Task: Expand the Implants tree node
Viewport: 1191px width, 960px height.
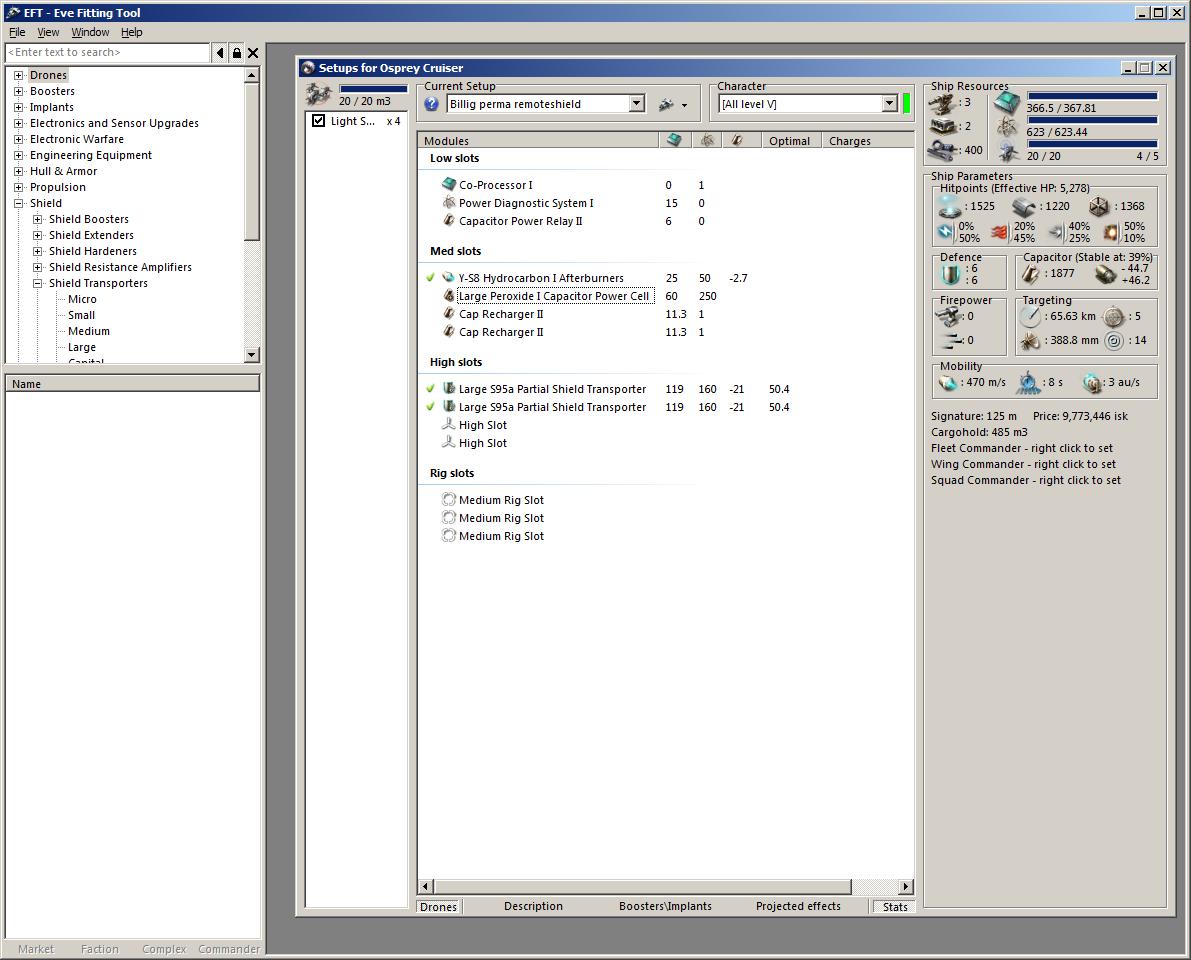Action: coord(18,107)
